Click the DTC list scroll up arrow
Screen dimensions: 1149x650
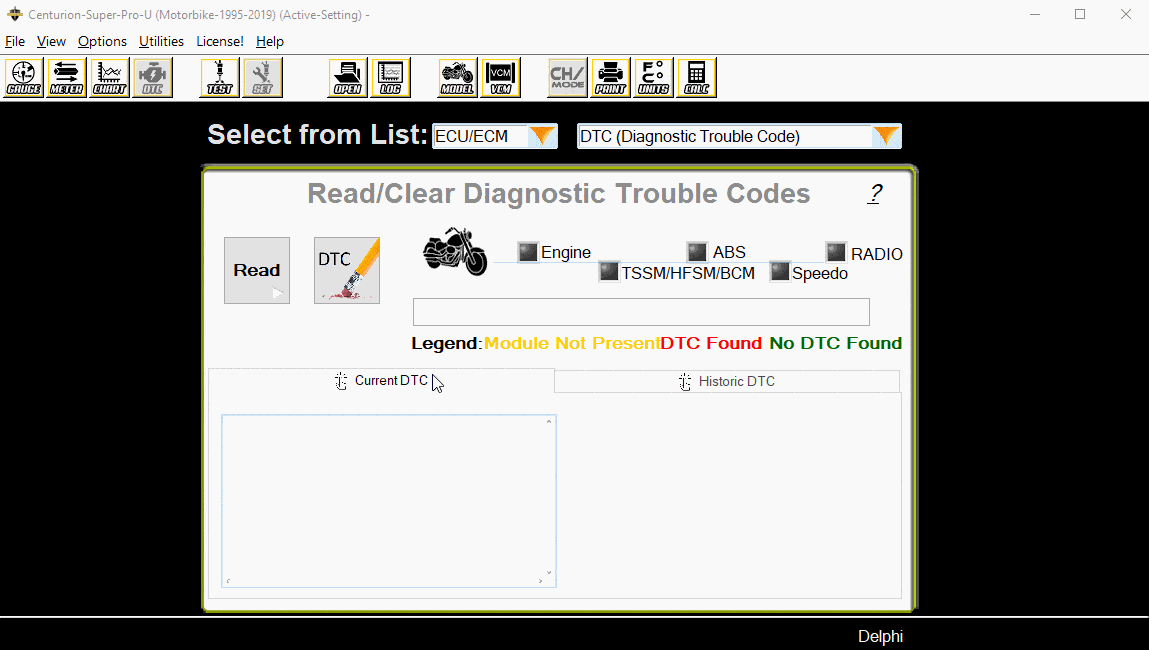point(549,422)
